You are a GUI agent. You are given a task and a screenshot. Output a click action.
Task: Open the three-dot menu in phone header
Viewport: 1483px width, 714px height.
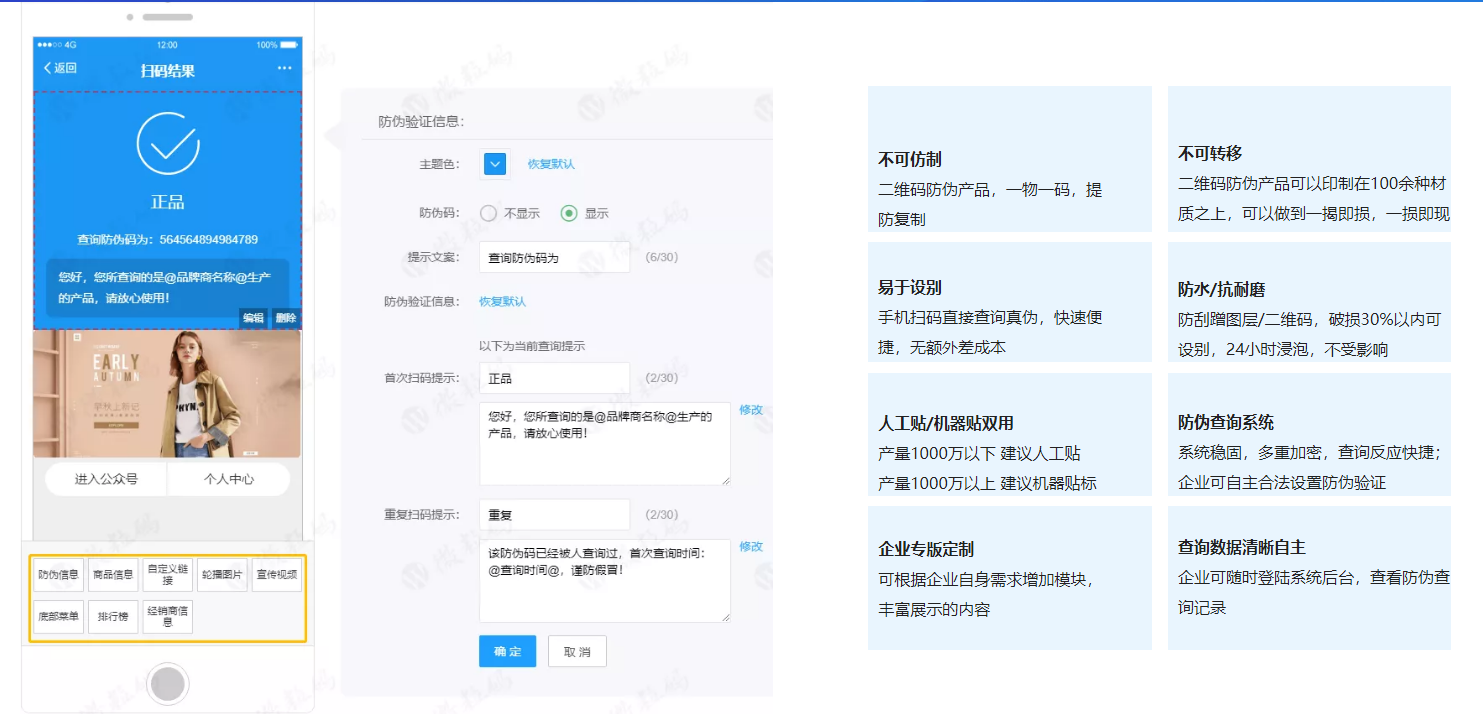point(285,68)
